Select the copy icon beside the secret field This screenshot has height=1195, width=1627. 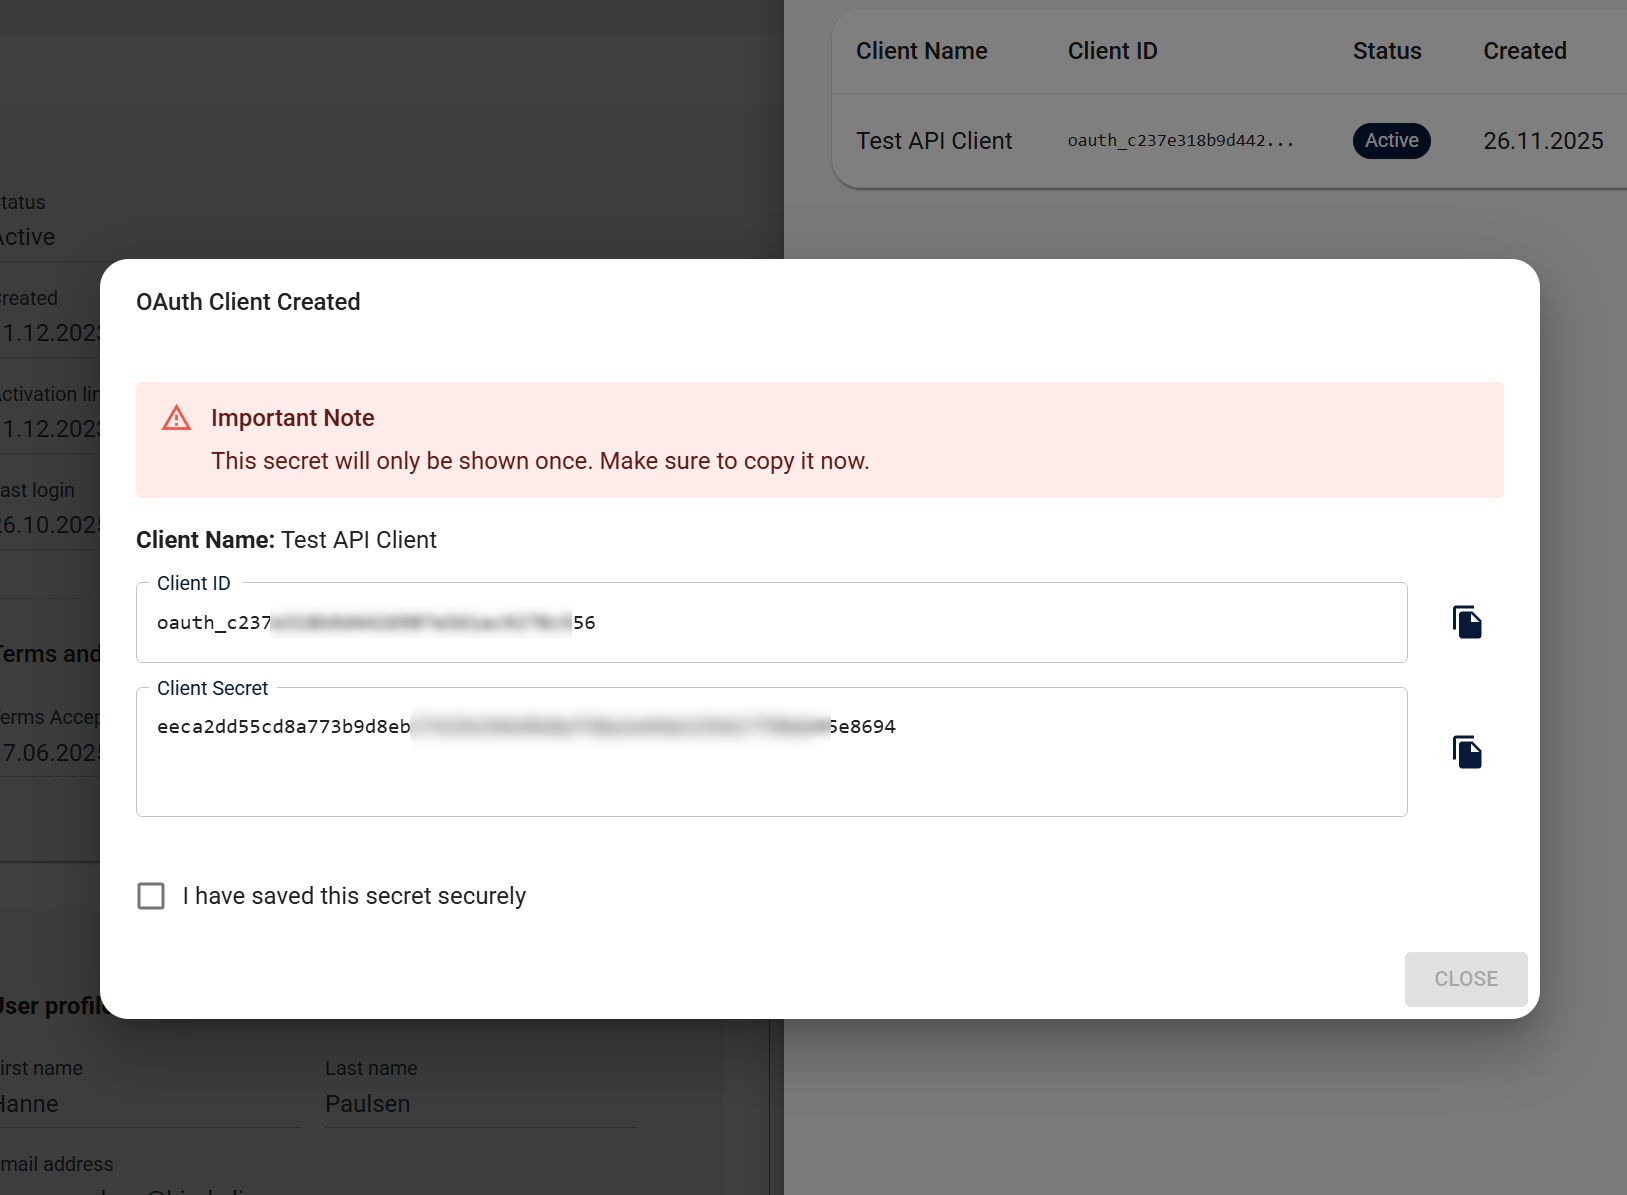[1466, 751]
